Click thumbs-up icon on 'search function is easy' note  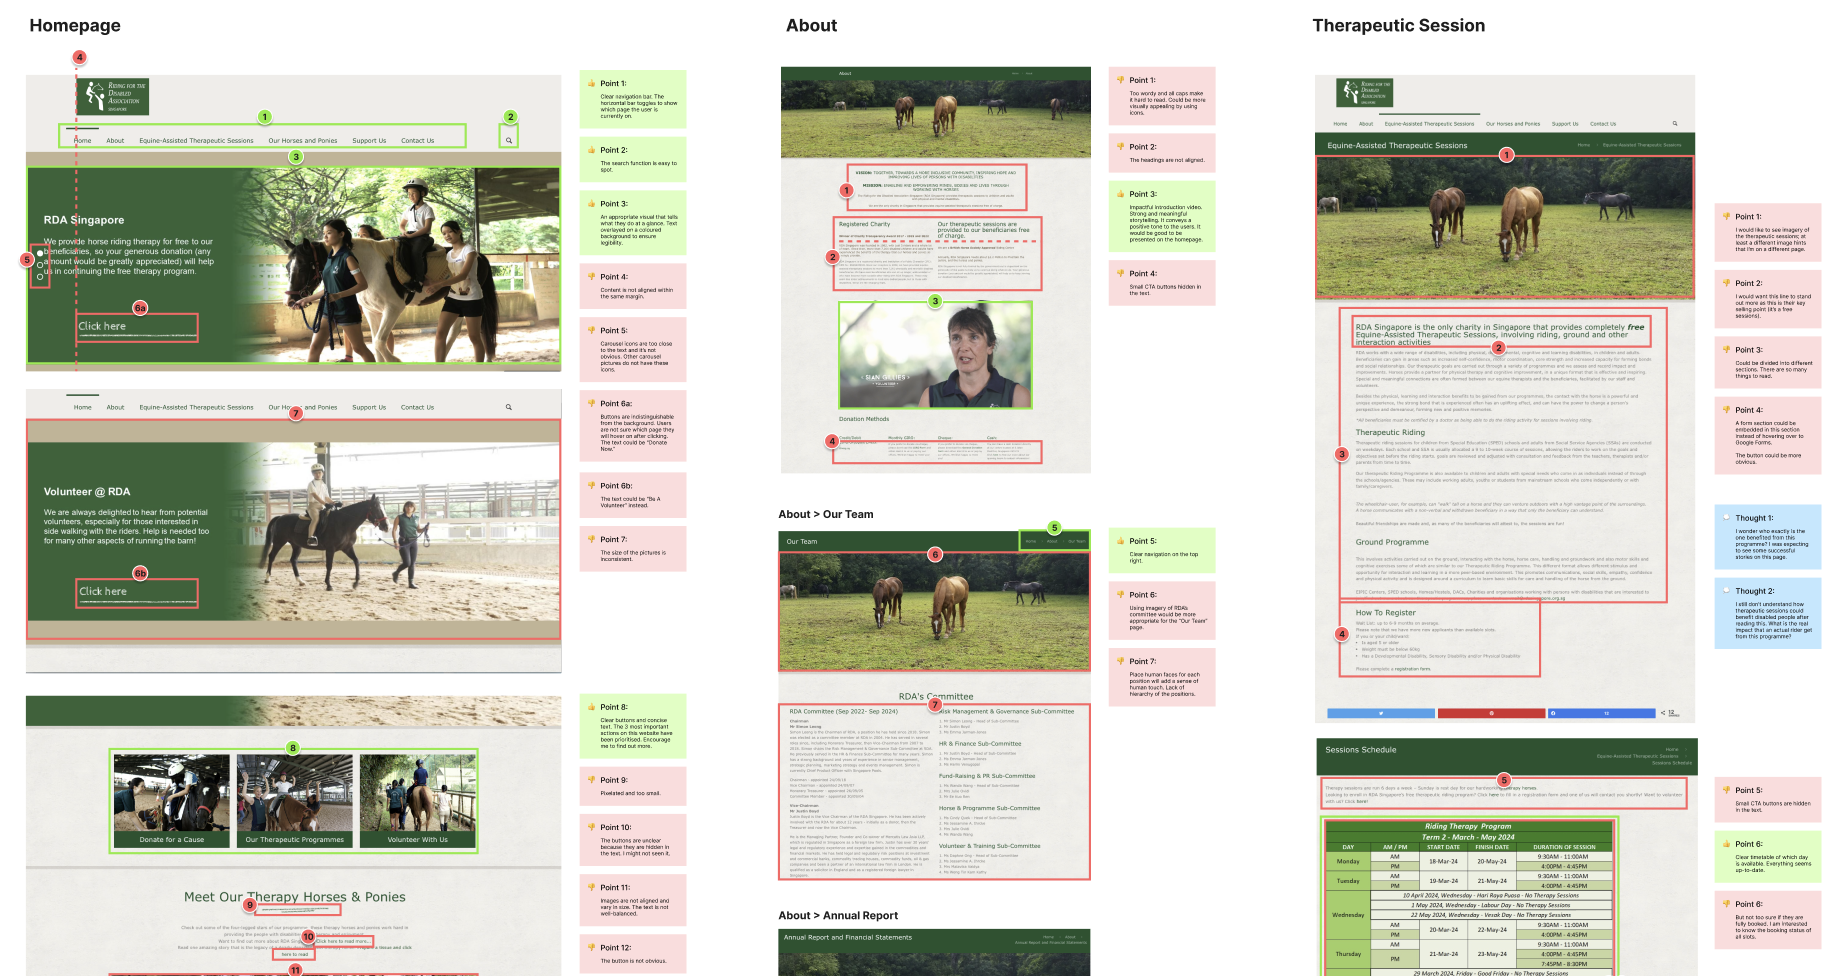591,150
